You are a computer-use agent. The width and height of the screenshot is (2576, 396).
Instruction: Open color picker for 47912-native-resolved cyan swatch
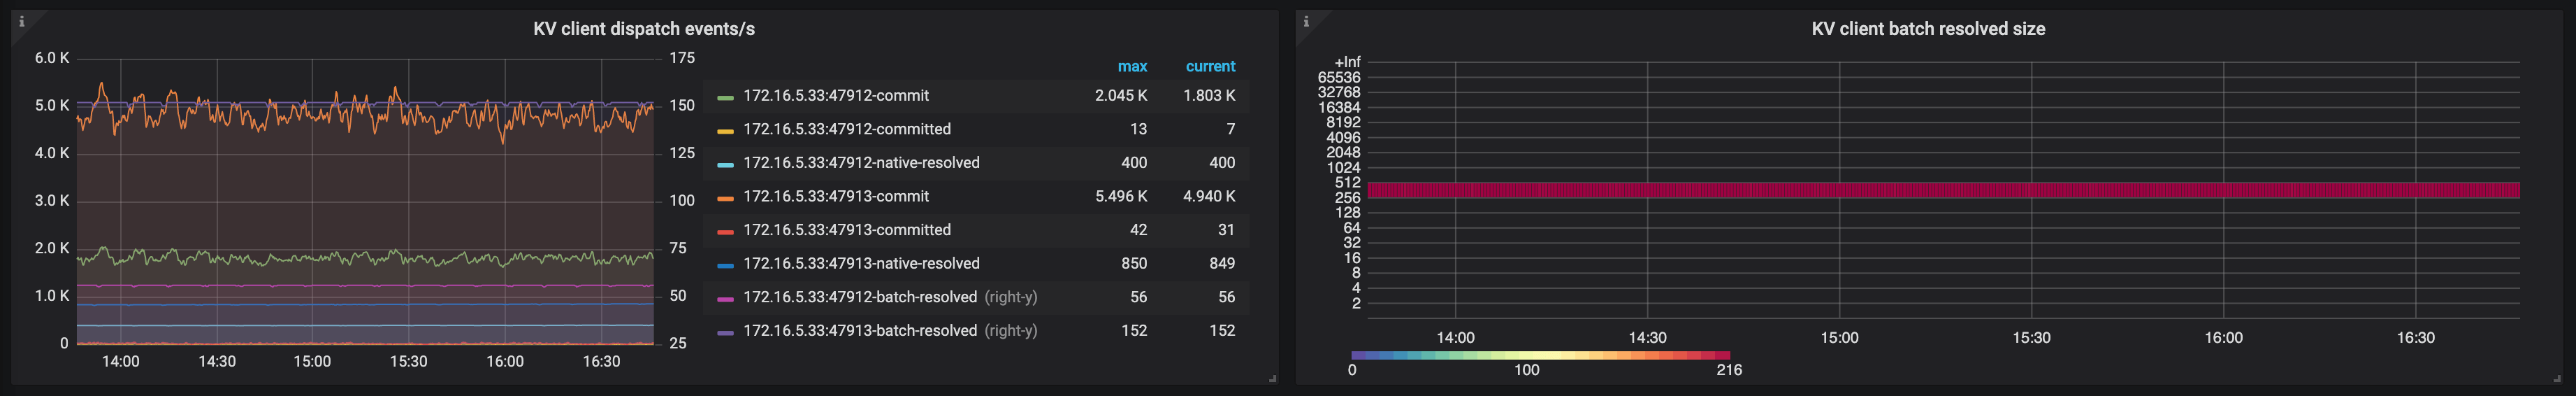[x=725, y=164]
